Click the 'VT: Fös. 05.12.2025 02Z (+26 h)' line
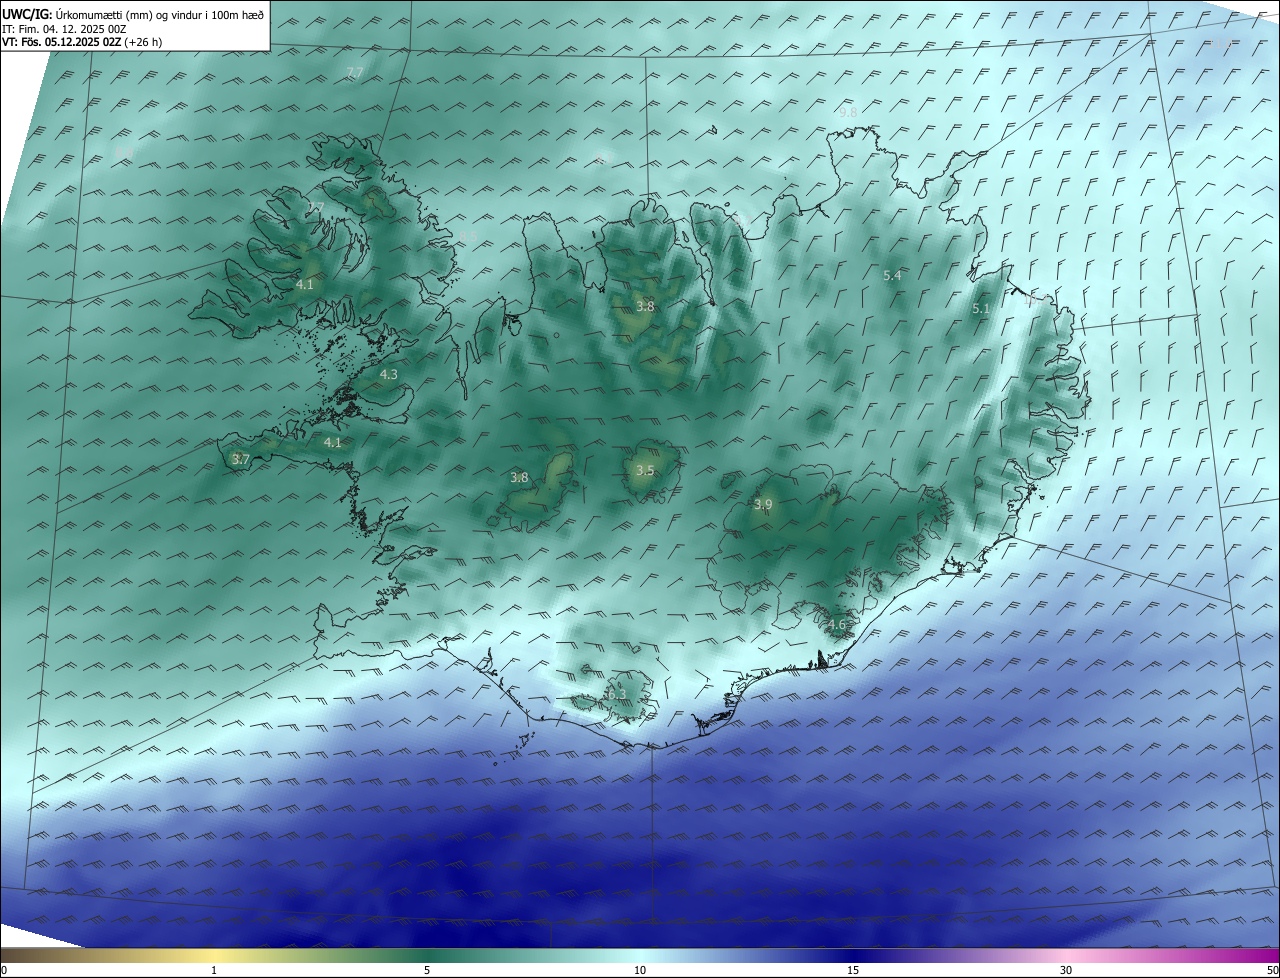Image resolution: width=1280 pixels, height=978 pixels. coord(82,42)
